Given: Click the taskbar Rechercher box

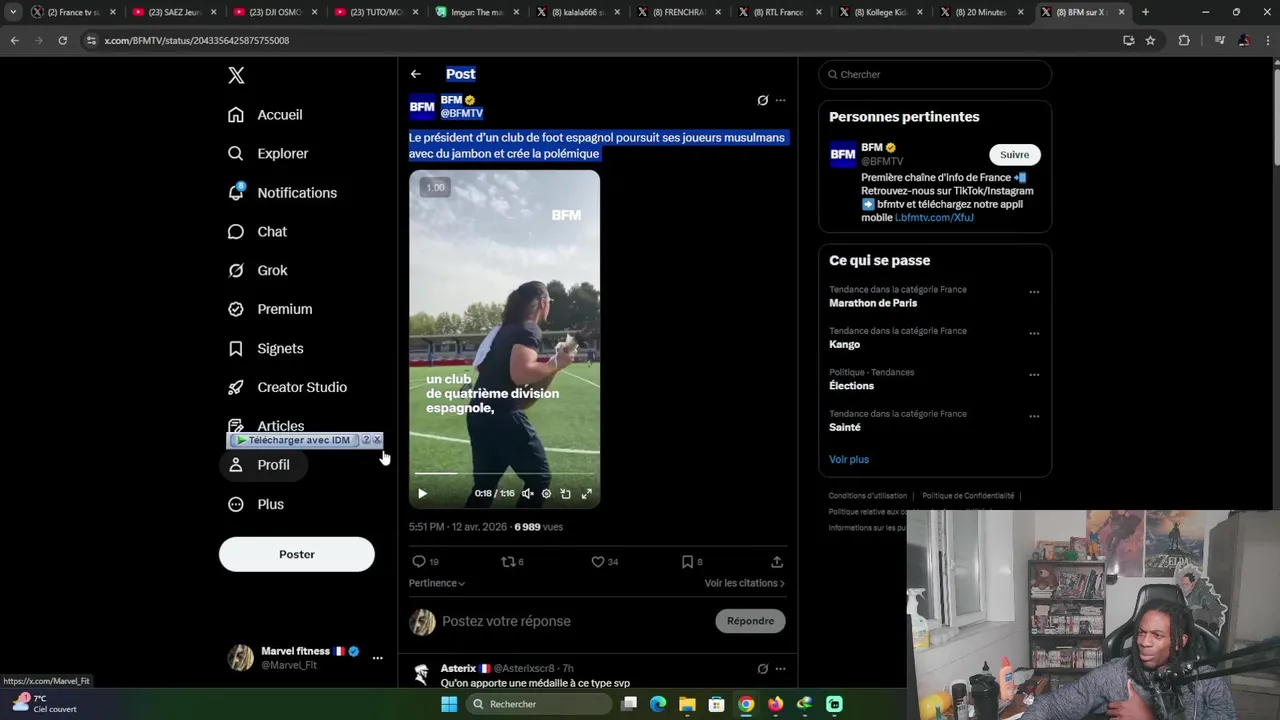Looking at the screenshot, I should [x=540, y=704].
